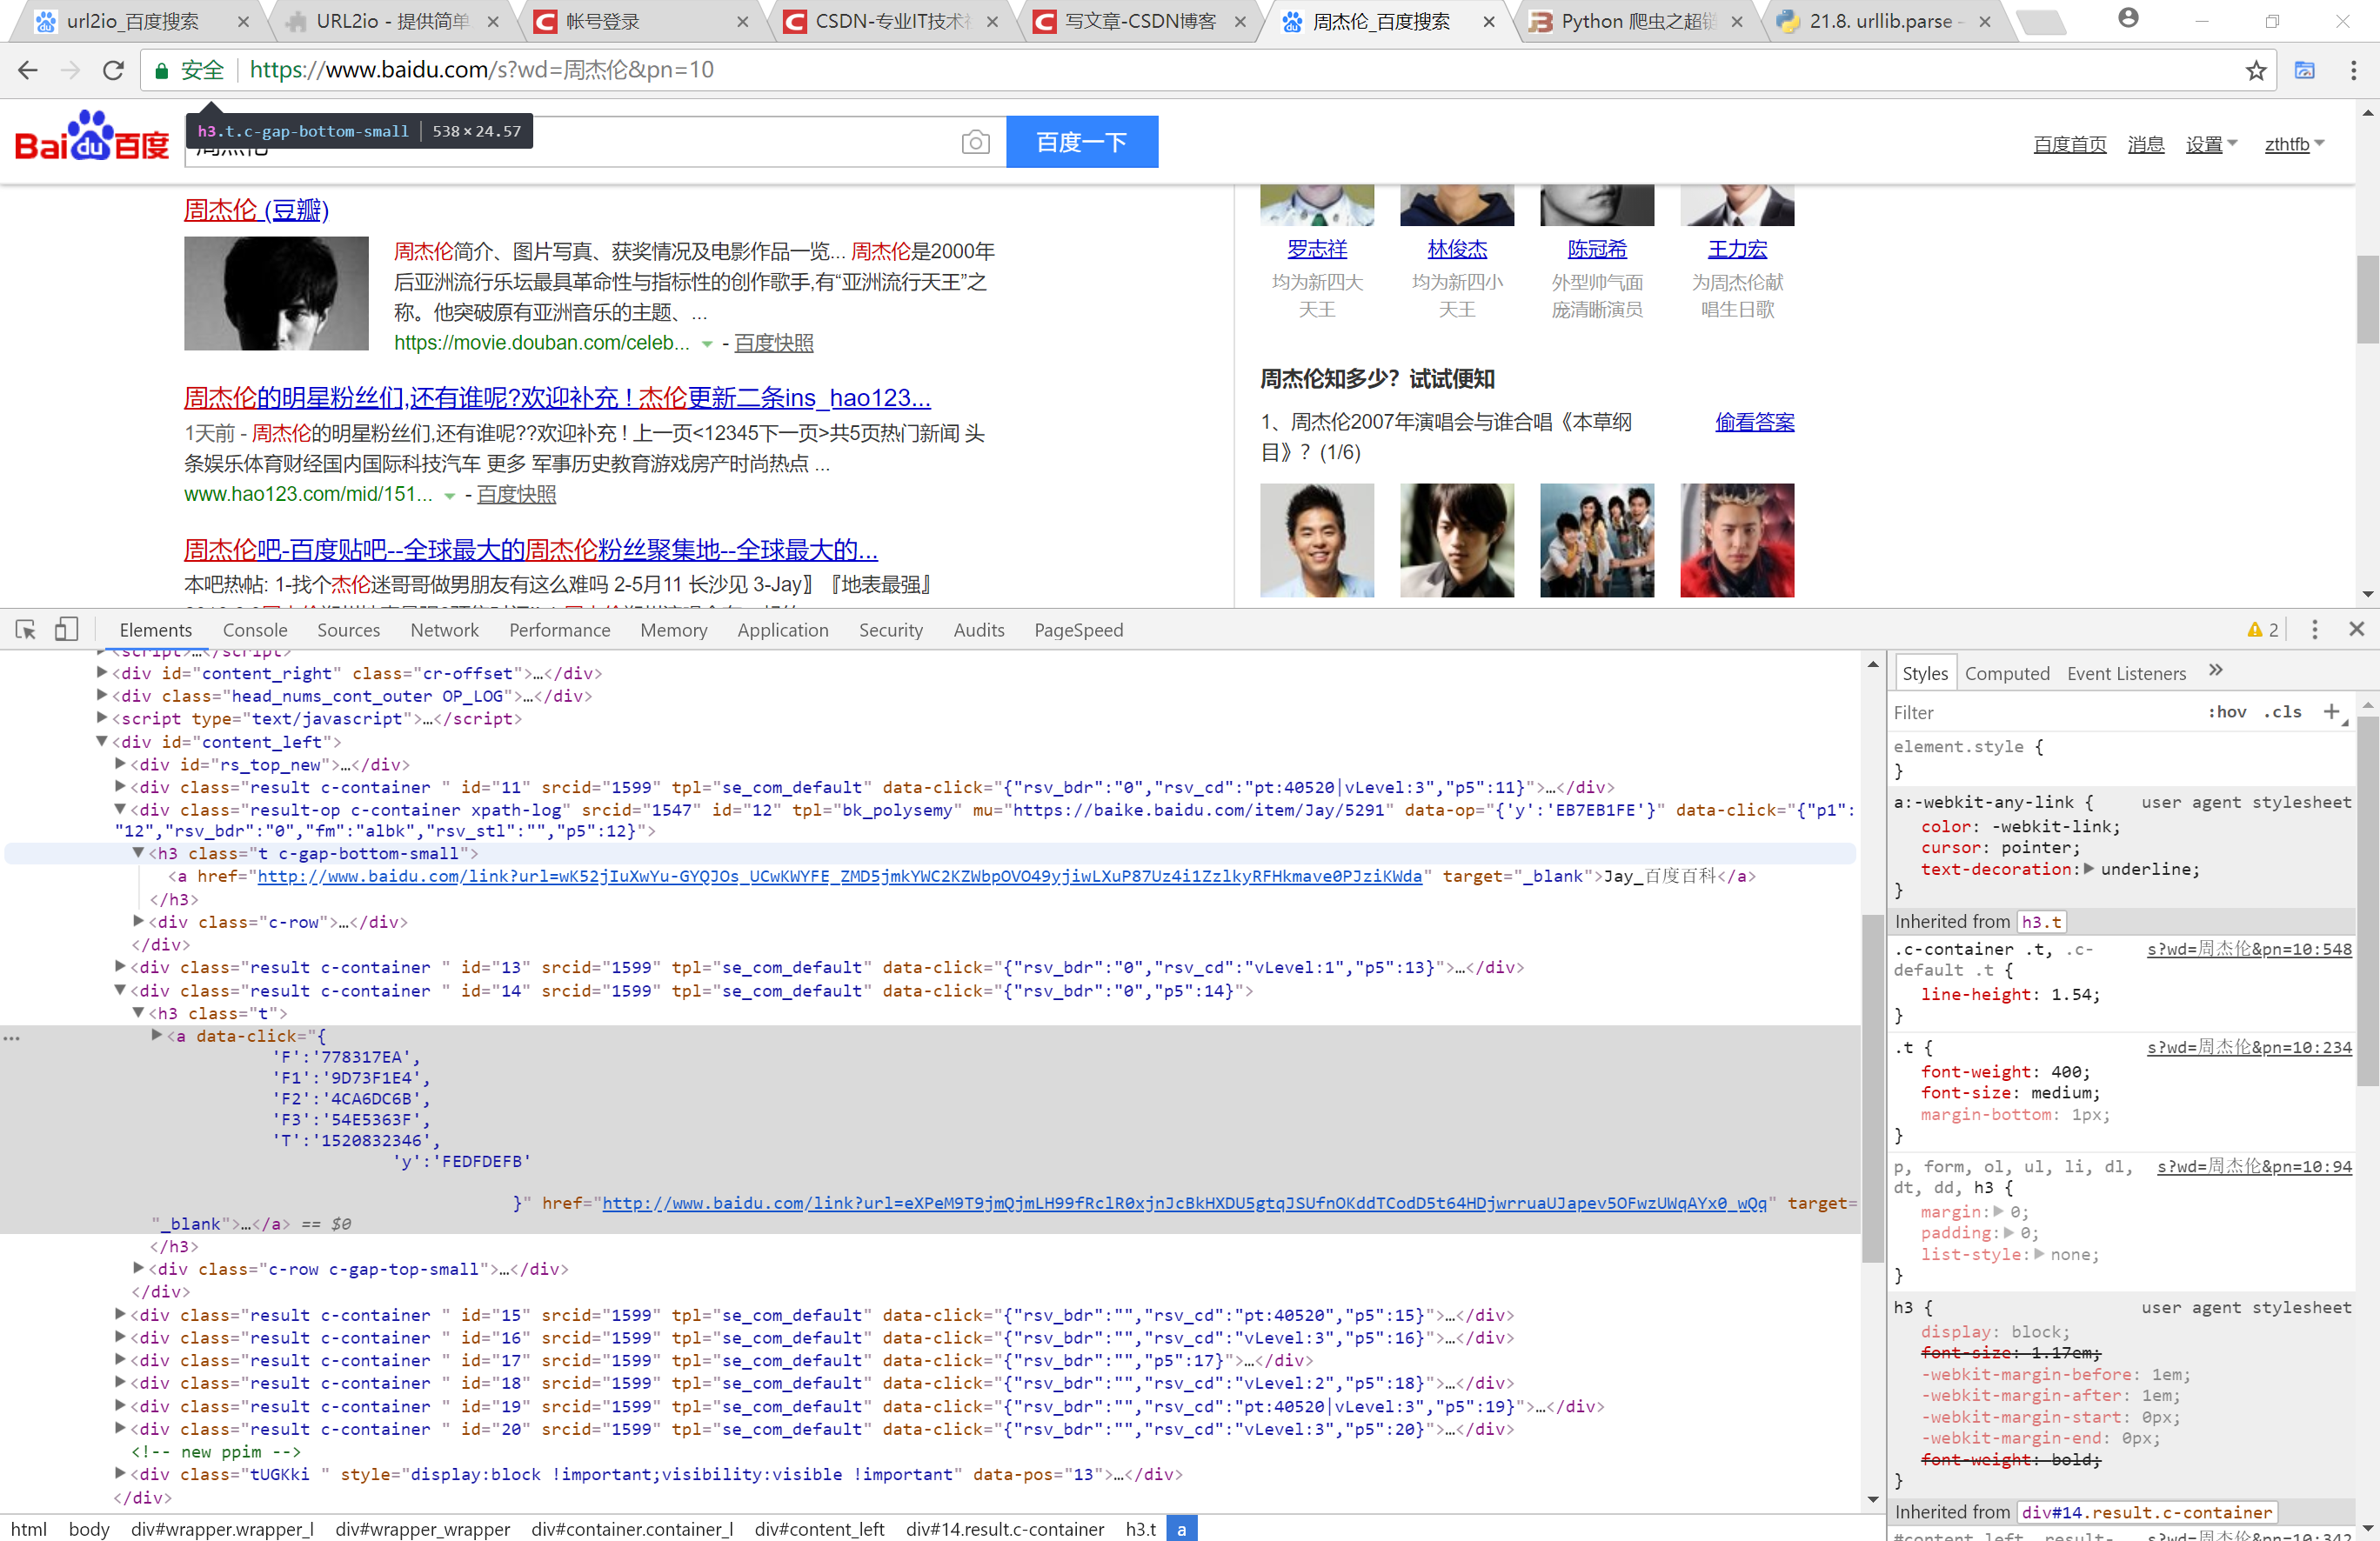Expand the div id=content_right node
Viewport: 2380px width, 1541px height.
click(x=102, y=672)
